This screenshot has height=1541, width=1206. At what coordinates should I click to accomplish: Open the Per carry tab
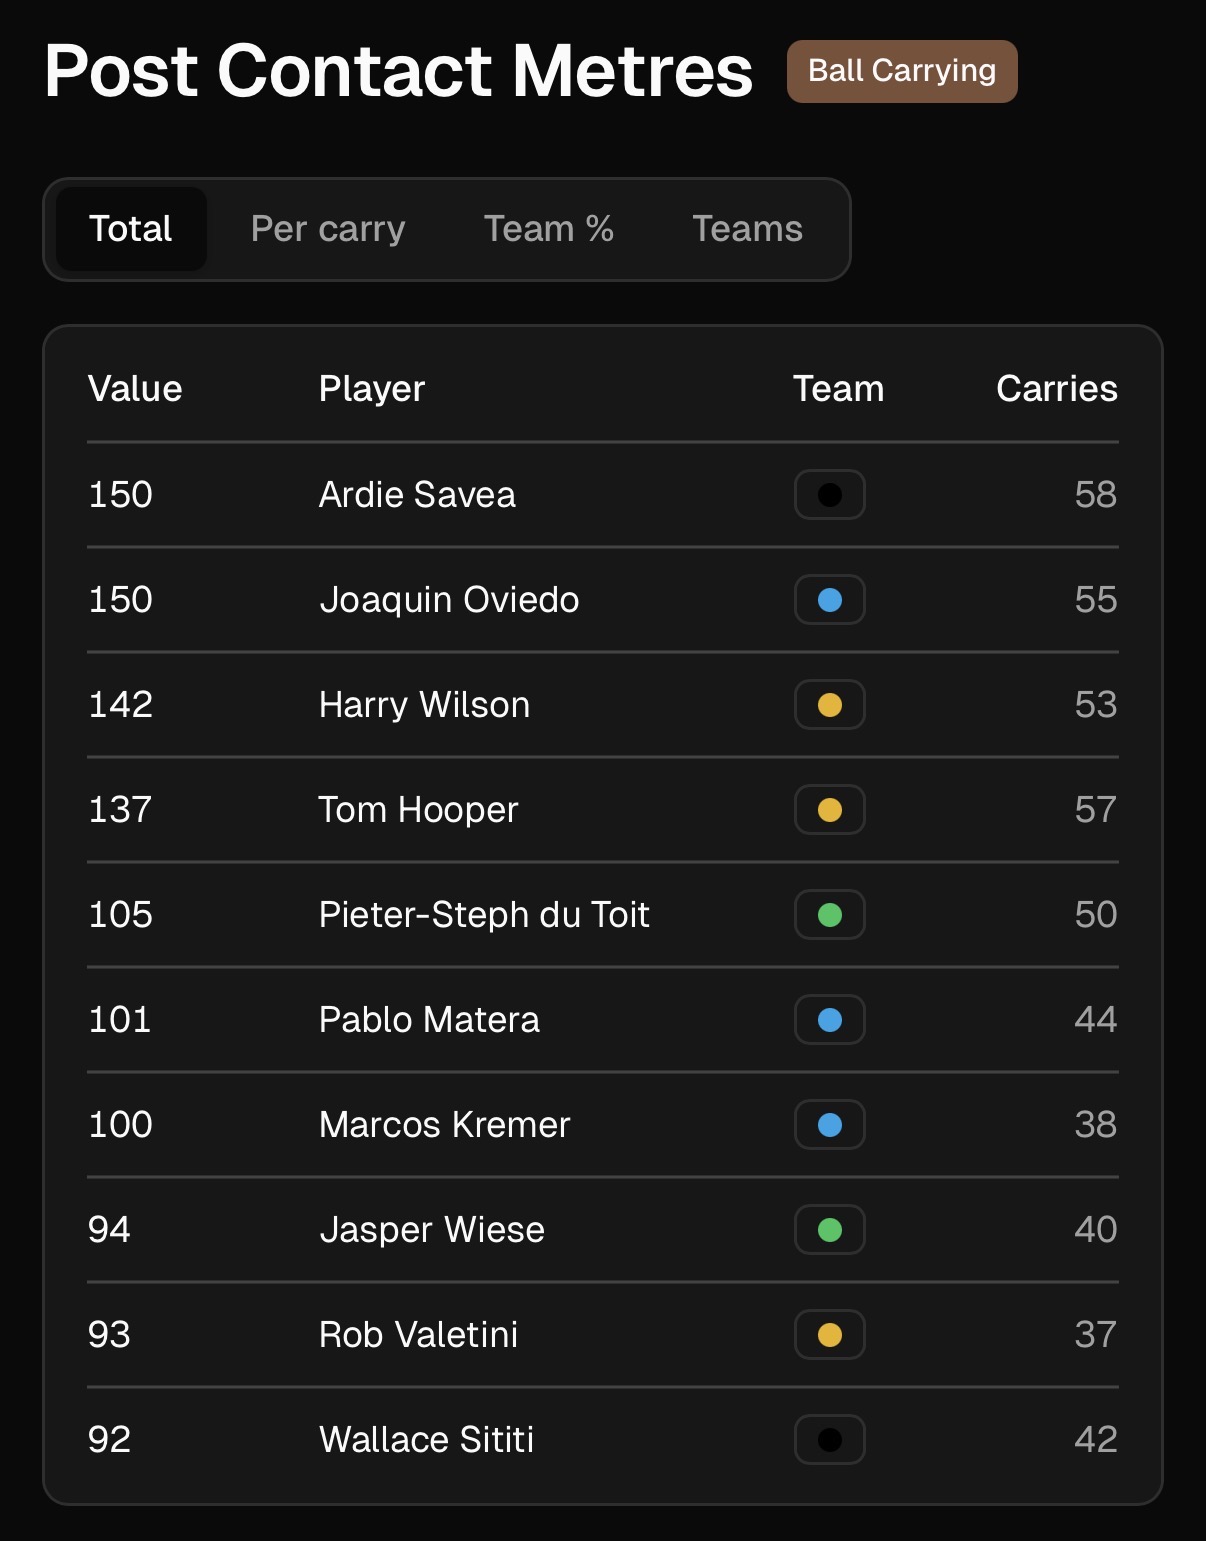pos(328,229)
